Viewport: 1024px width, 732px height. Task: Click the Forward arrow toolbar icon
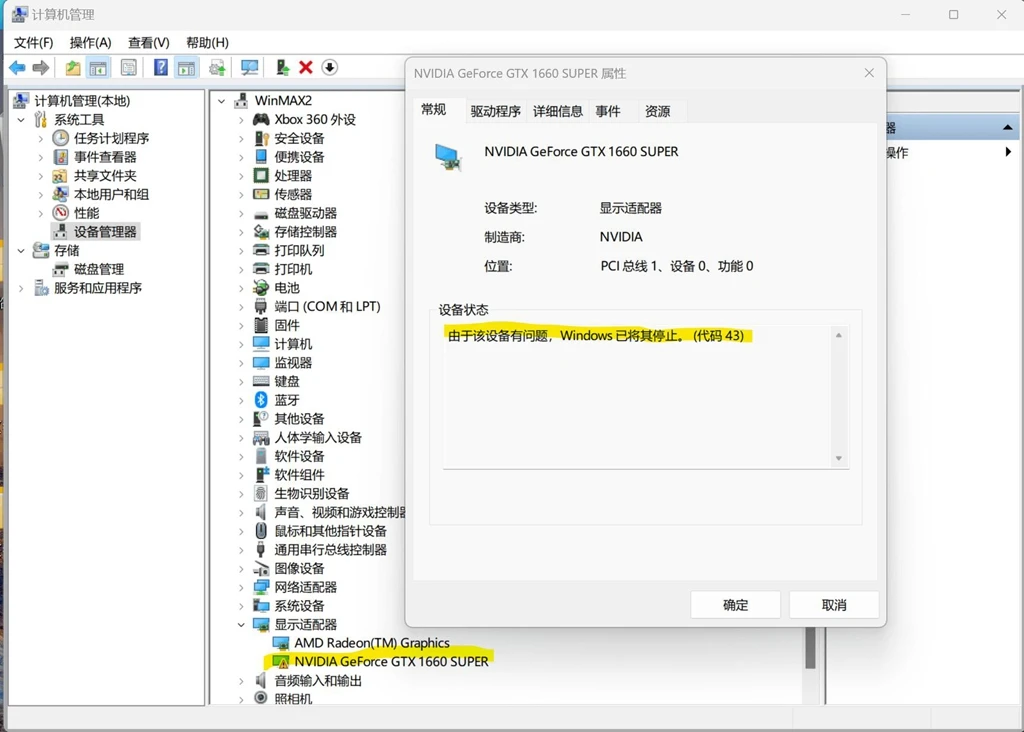click(41, 67)
